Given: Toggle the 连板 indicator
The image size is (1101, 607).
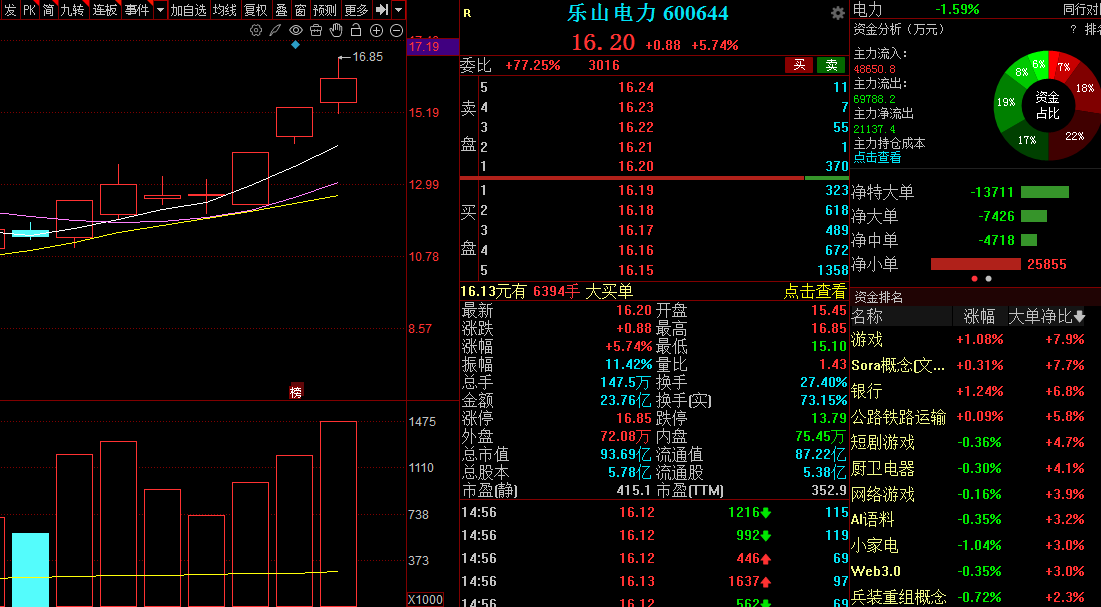Looking at the screenshot, I should coord(105,10).
